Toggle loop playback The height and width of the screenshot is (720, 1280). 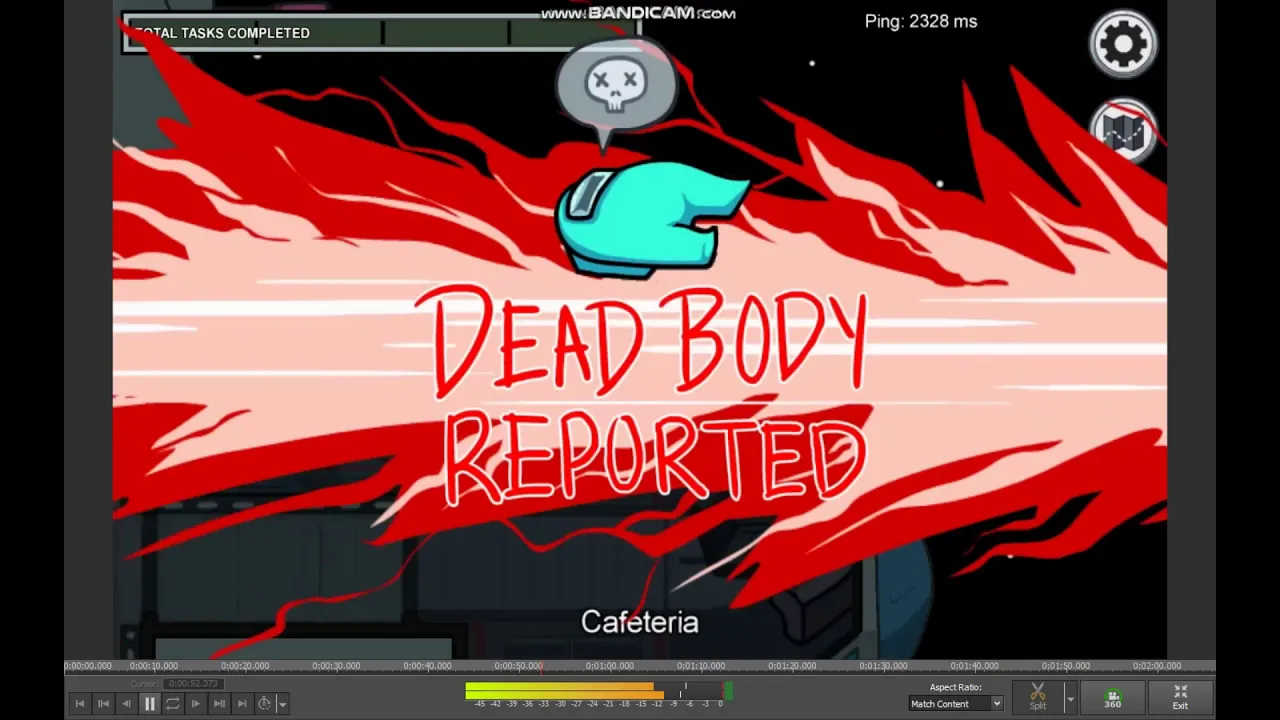click(x=173, y=704)
